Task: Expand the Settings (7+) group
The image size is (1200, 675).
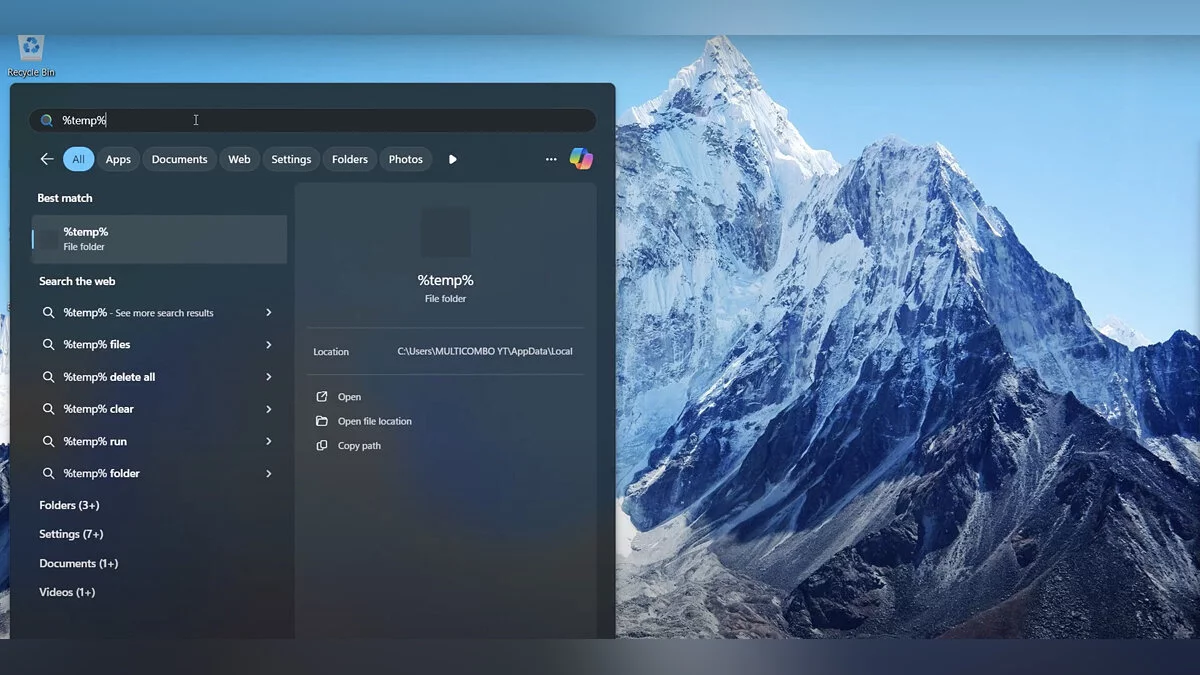Action: click(71, 534)
